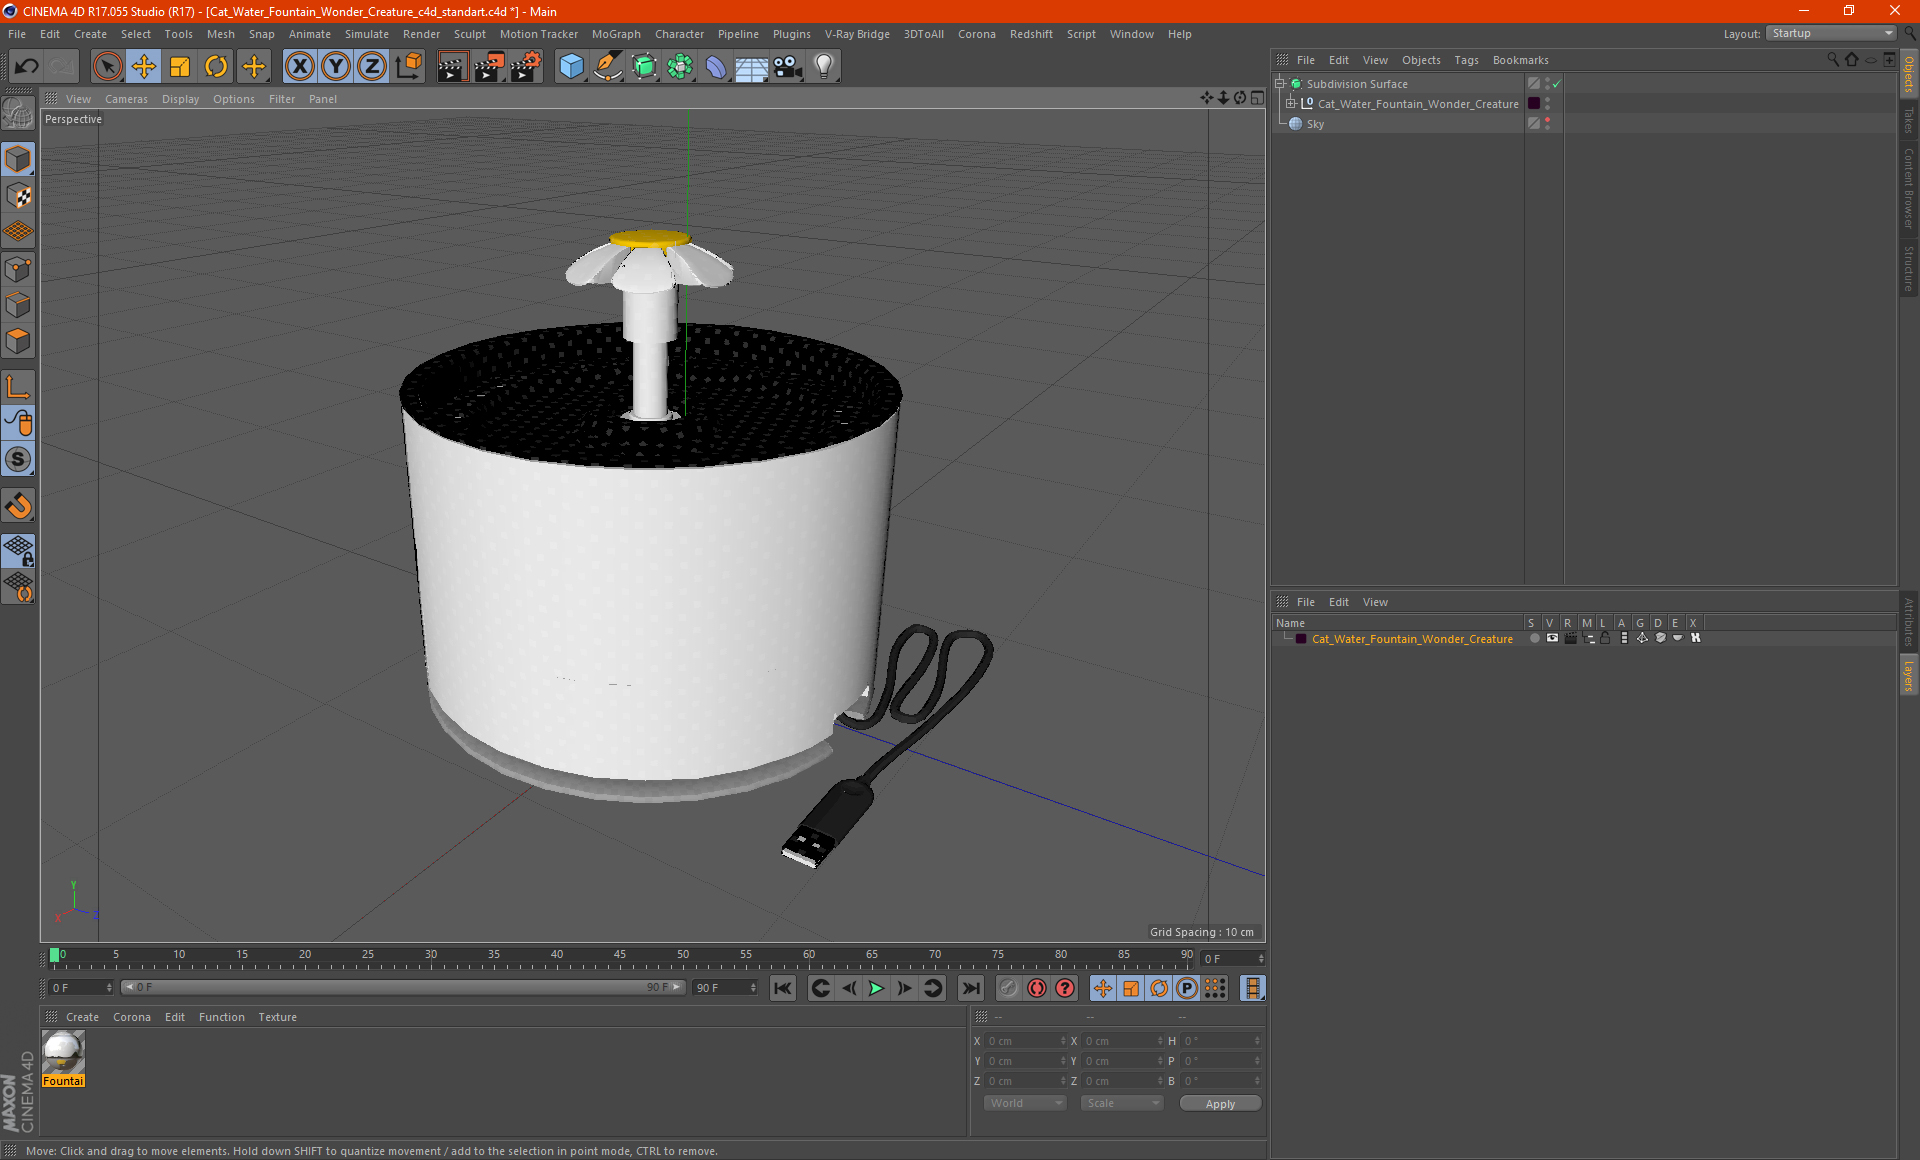Open material manager Texture menu
The image size is (1920, 1160).
[x=277, y=1017]
